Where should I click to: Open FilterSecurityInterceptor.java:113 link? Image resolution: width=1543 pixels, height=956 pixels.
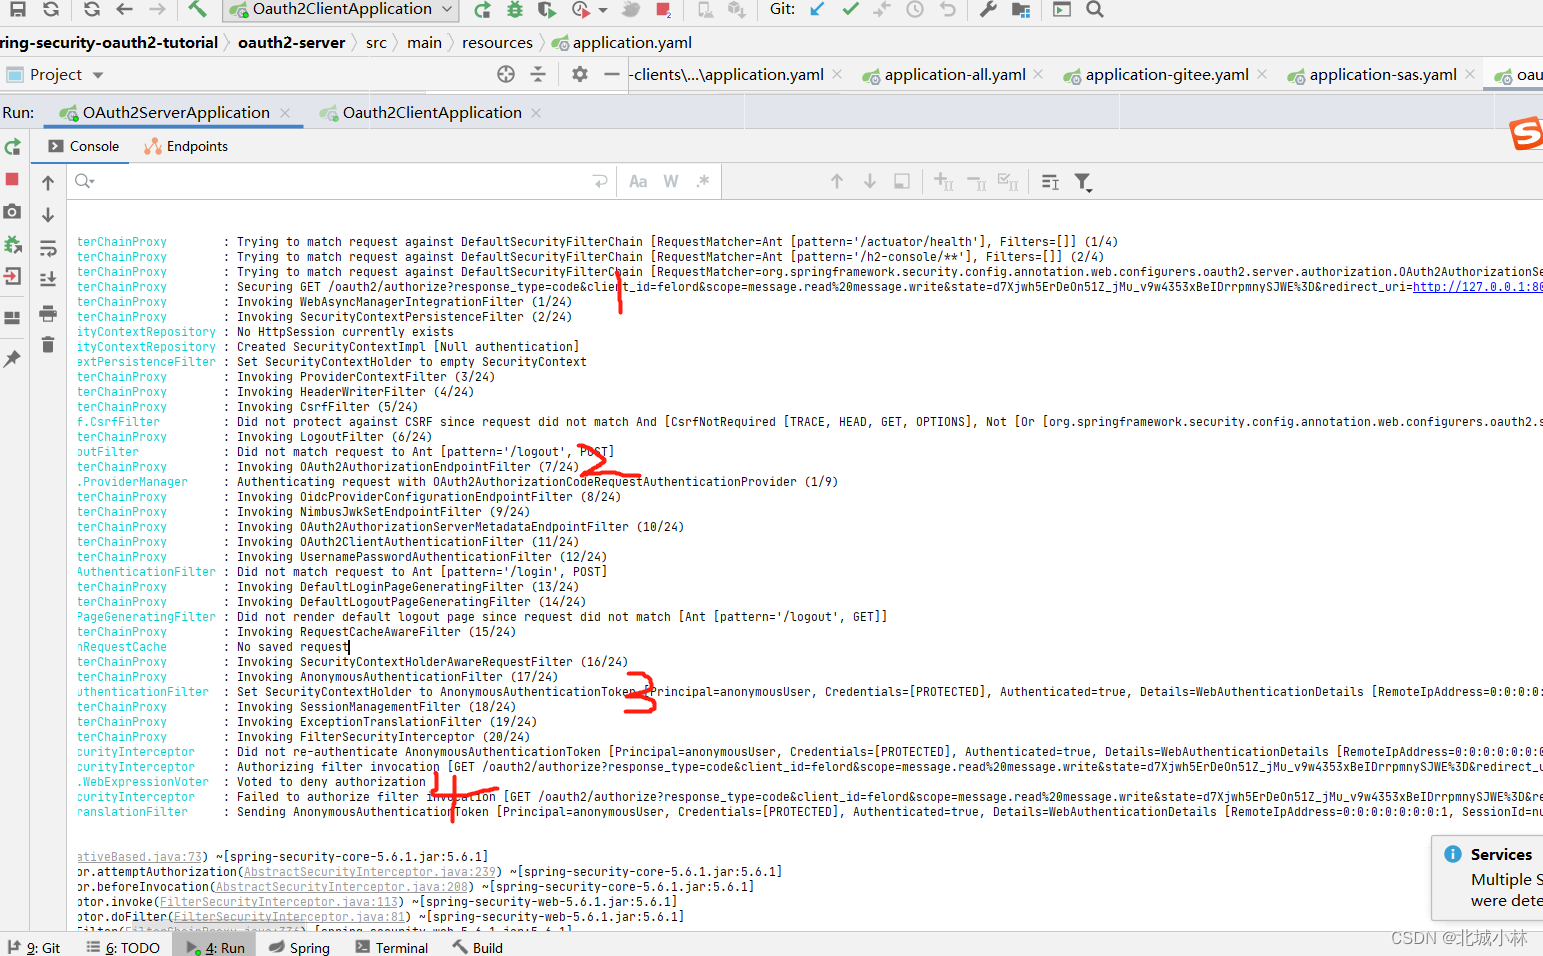point(279,902)
